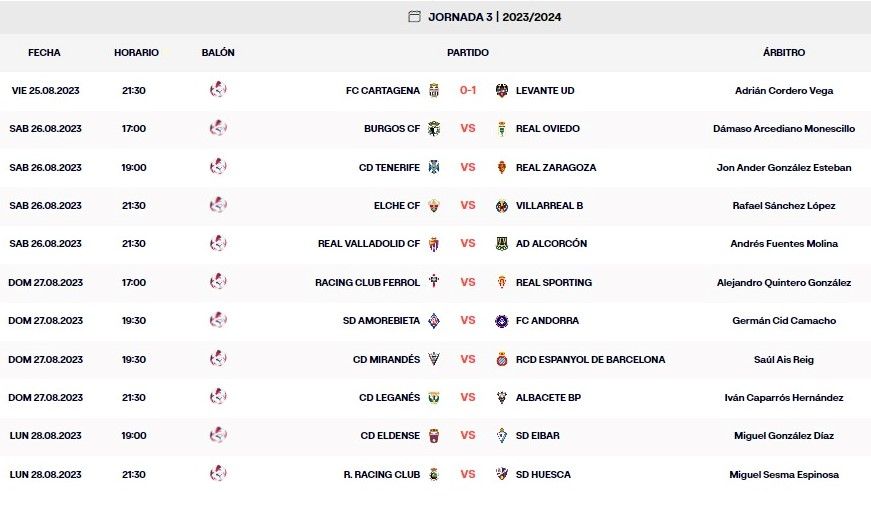
Task: Click the Jornada 3 | 2023/2024 title
Action: pyautogui.click(x=501, y=17)
